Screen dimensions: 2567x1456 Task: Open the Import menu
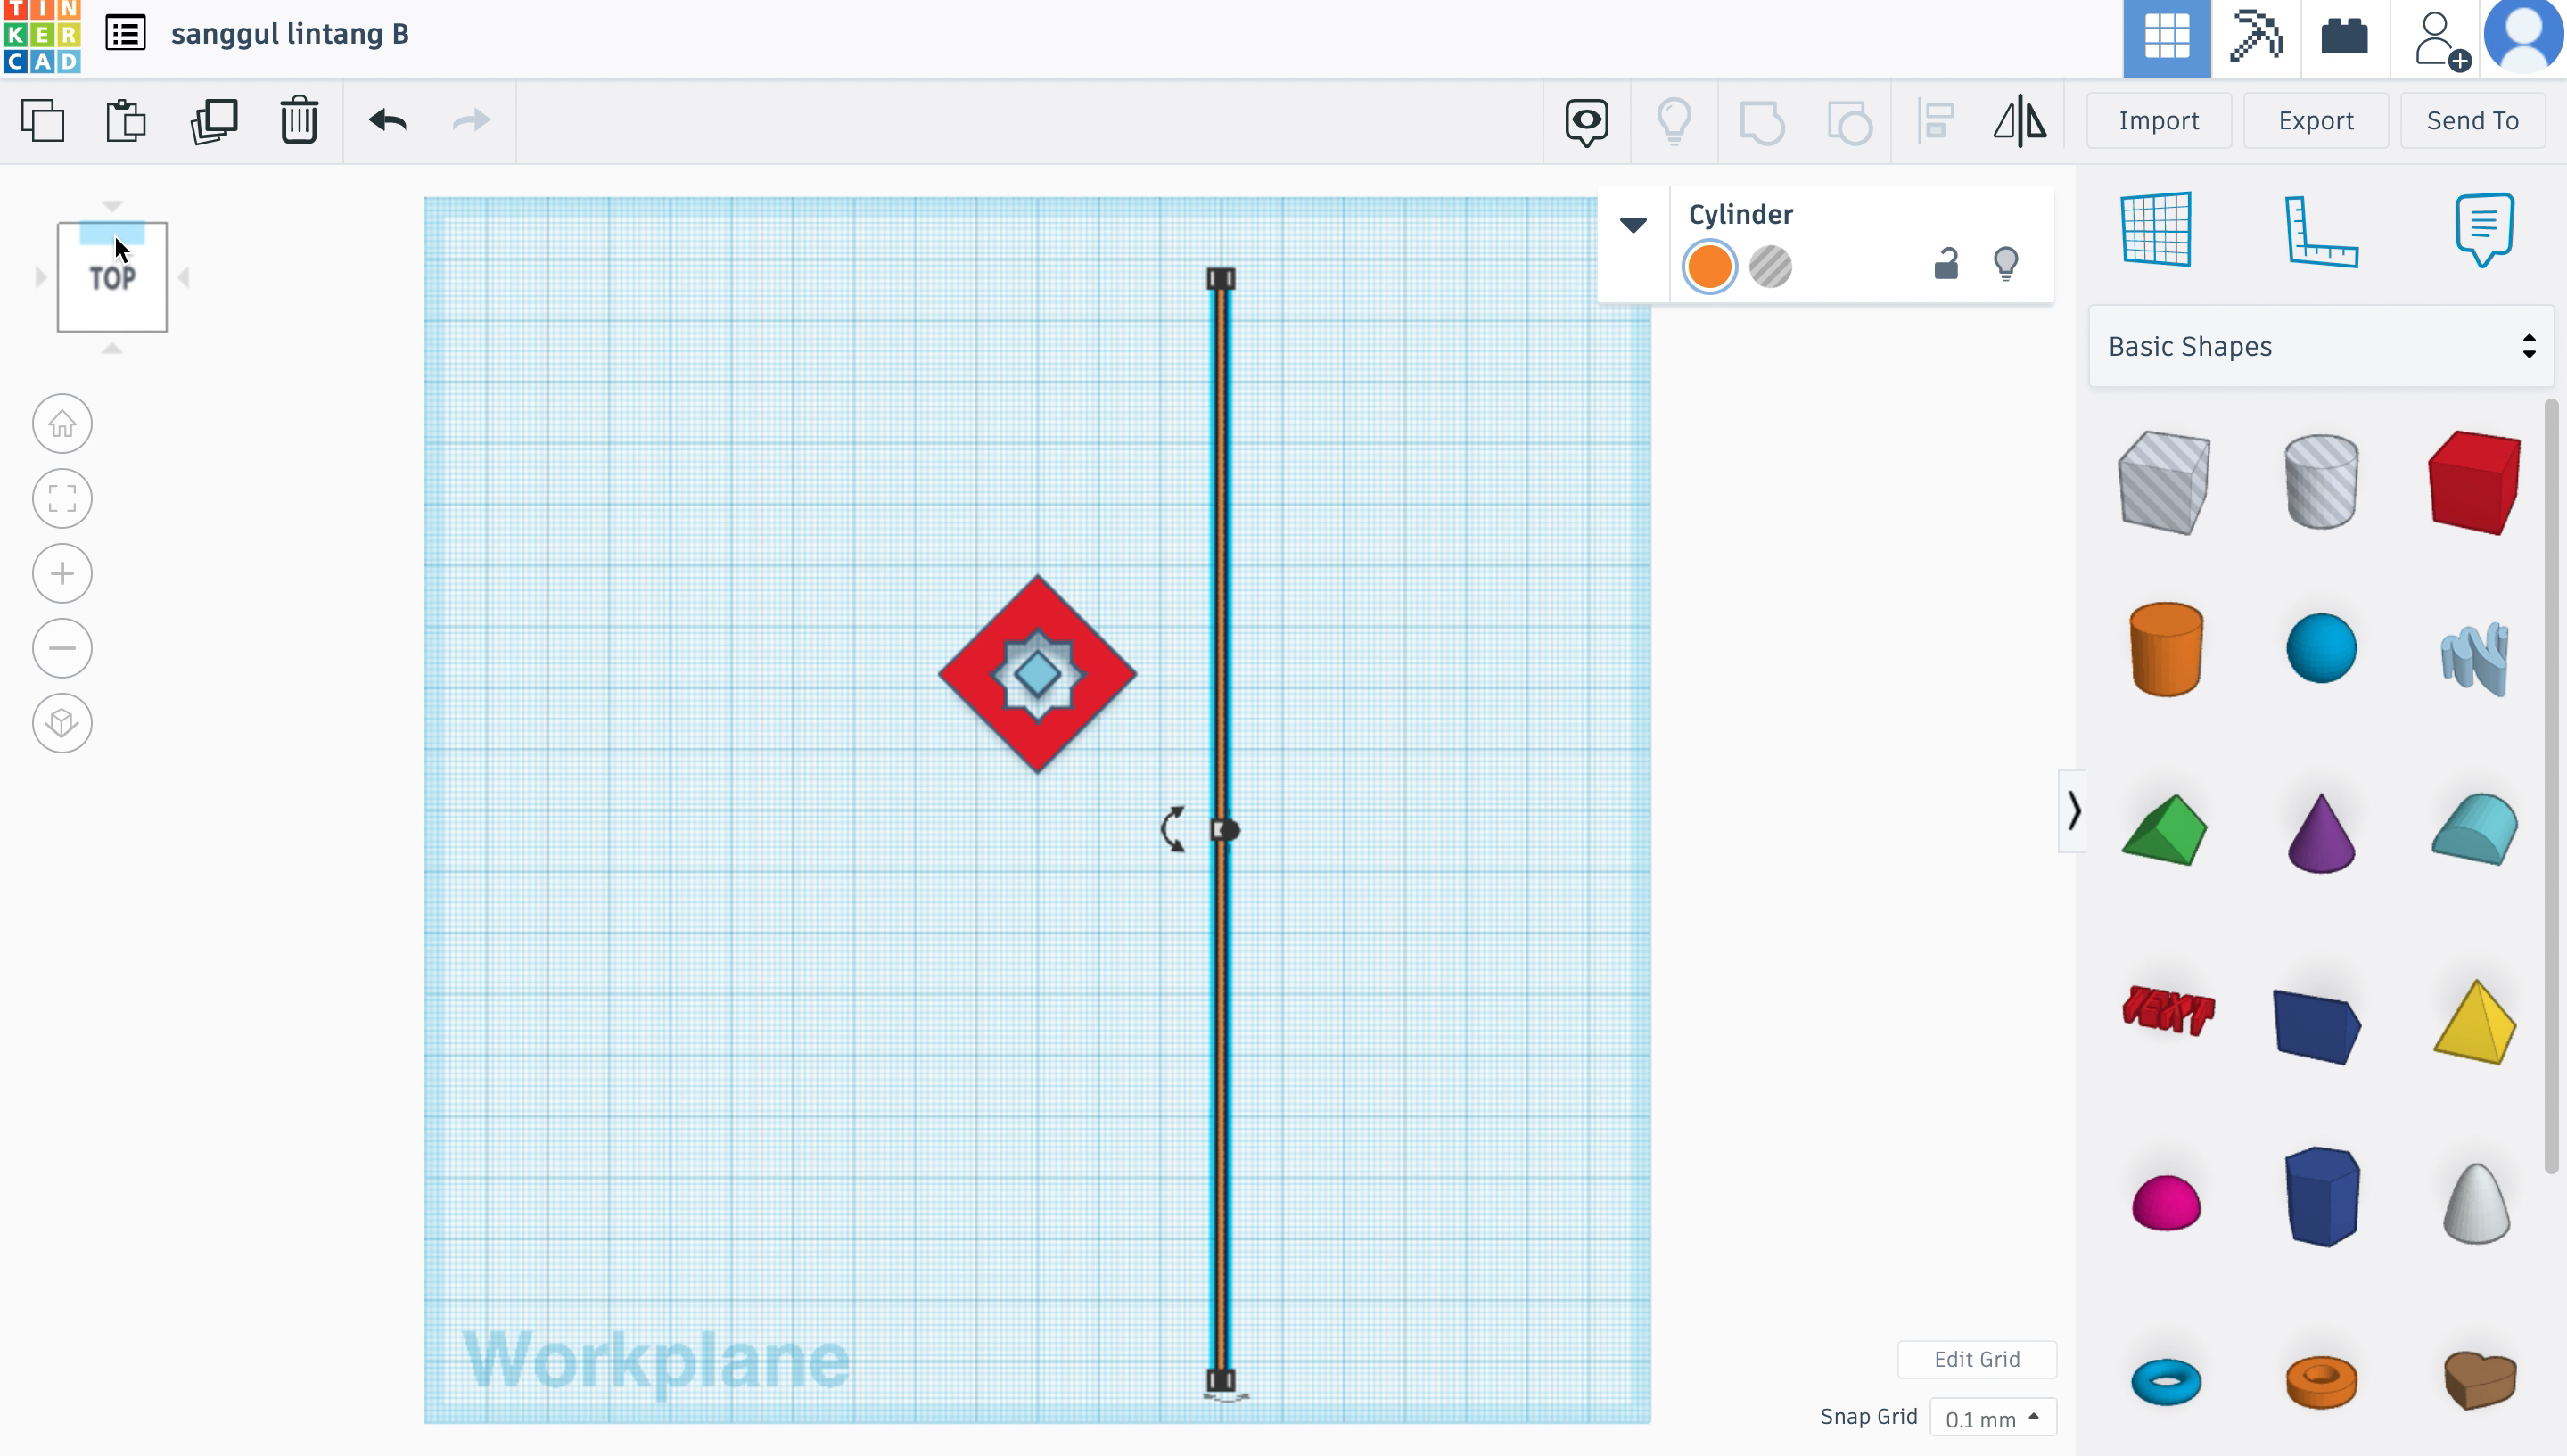2156,119
